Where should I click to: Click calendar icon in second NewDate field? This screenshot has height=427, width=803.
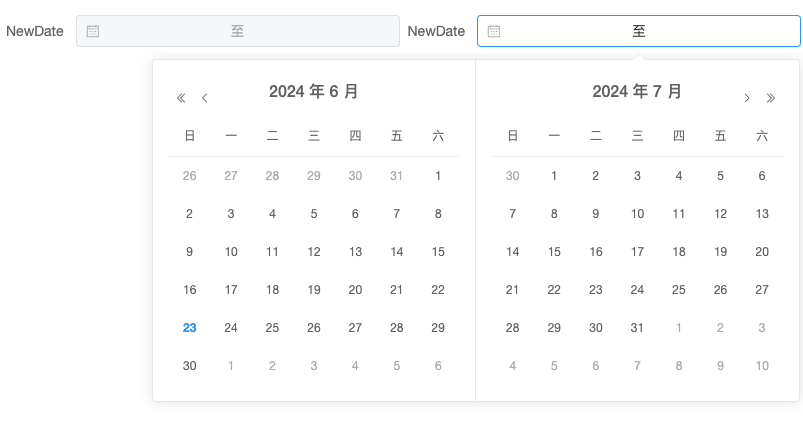click(x=494, y=31)
